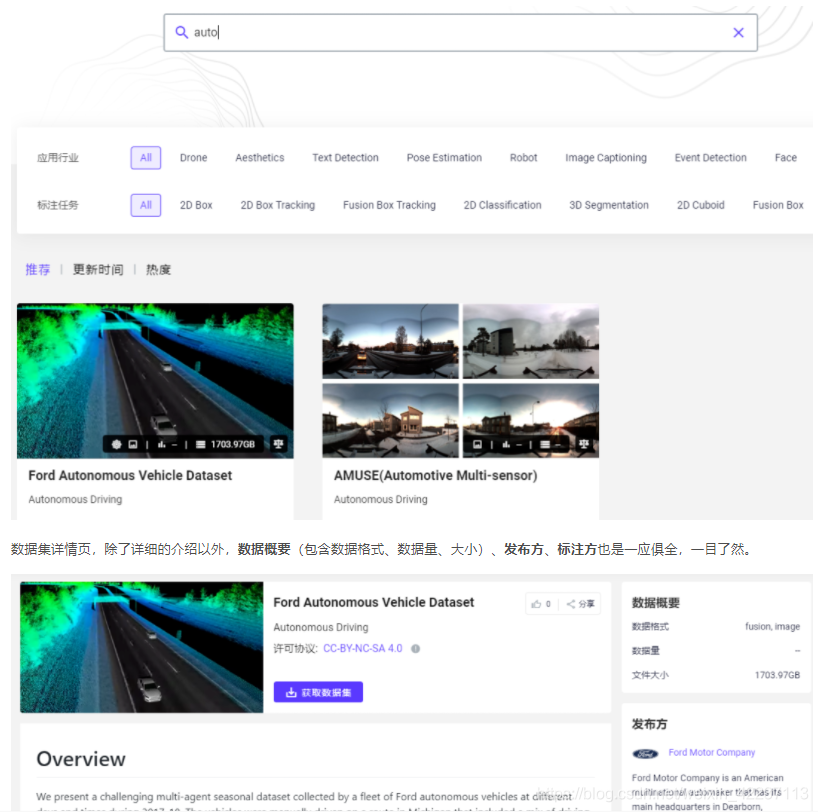Share the dataset via 分享 button
818x812 pixels.
pyautogui.click(x=581, y=604)
